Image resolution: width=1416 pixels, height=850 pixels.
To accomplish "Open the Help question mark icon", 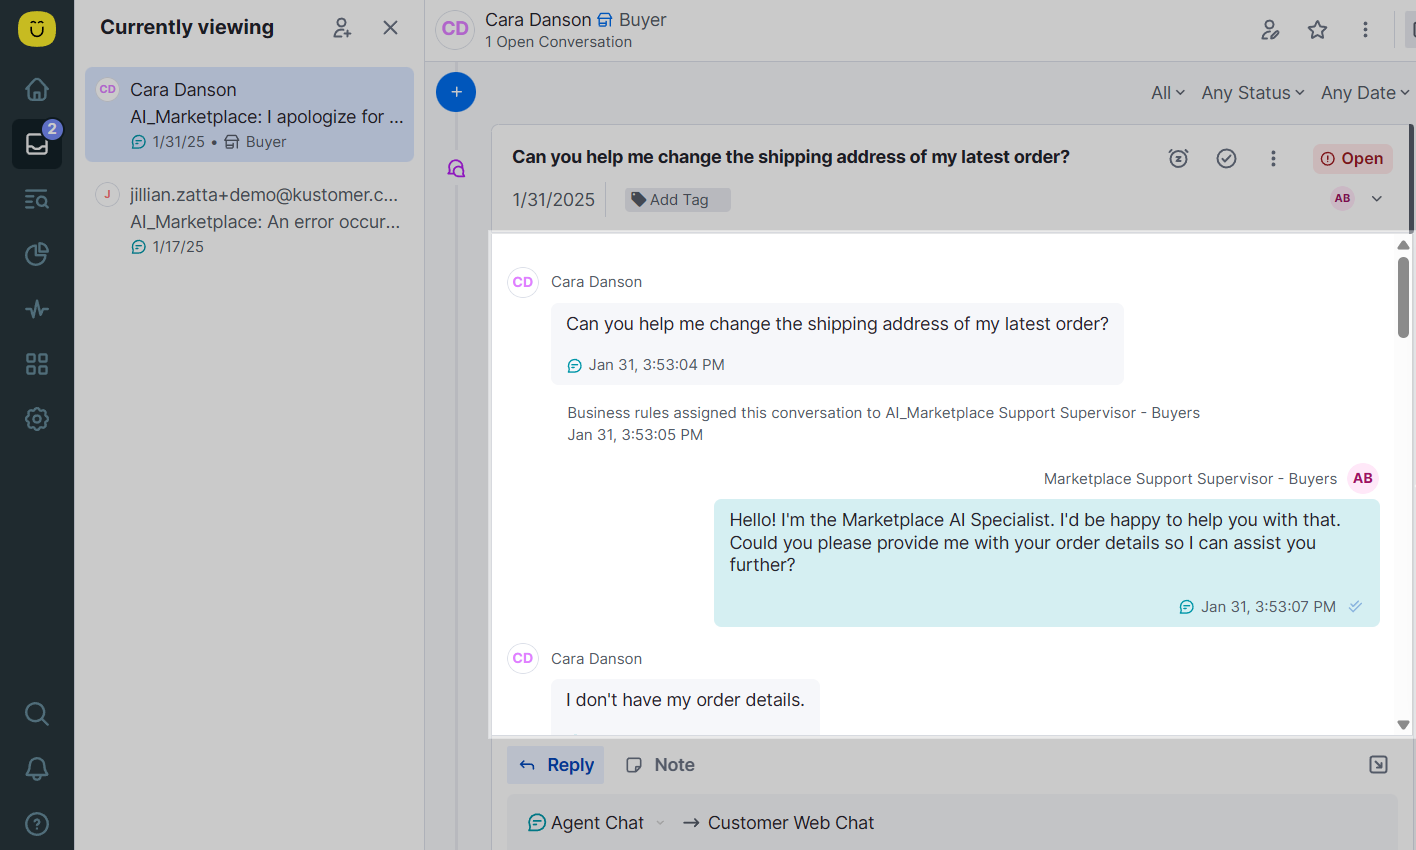I will pos(37,824).
